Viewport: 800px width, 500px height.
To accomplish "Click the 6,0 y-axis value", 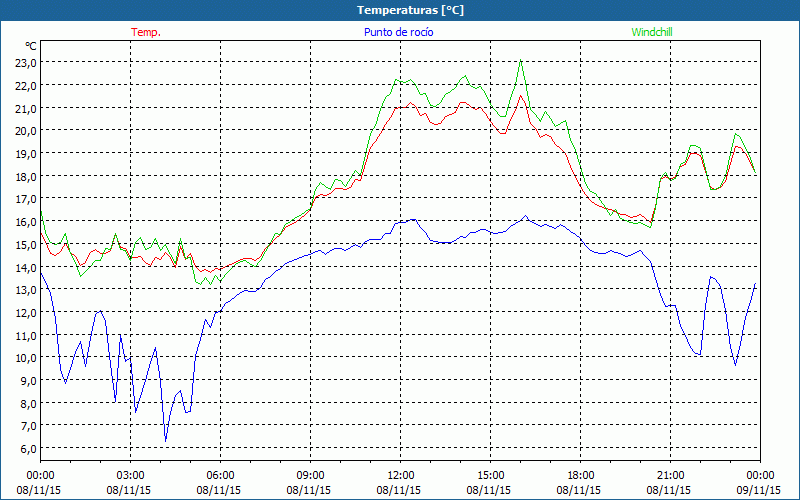I will [x=29, y=449].
